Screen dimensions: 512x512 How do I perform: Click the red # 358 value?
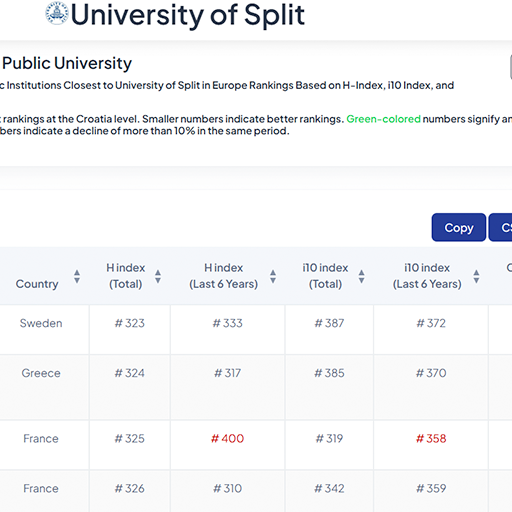point(431,438)
